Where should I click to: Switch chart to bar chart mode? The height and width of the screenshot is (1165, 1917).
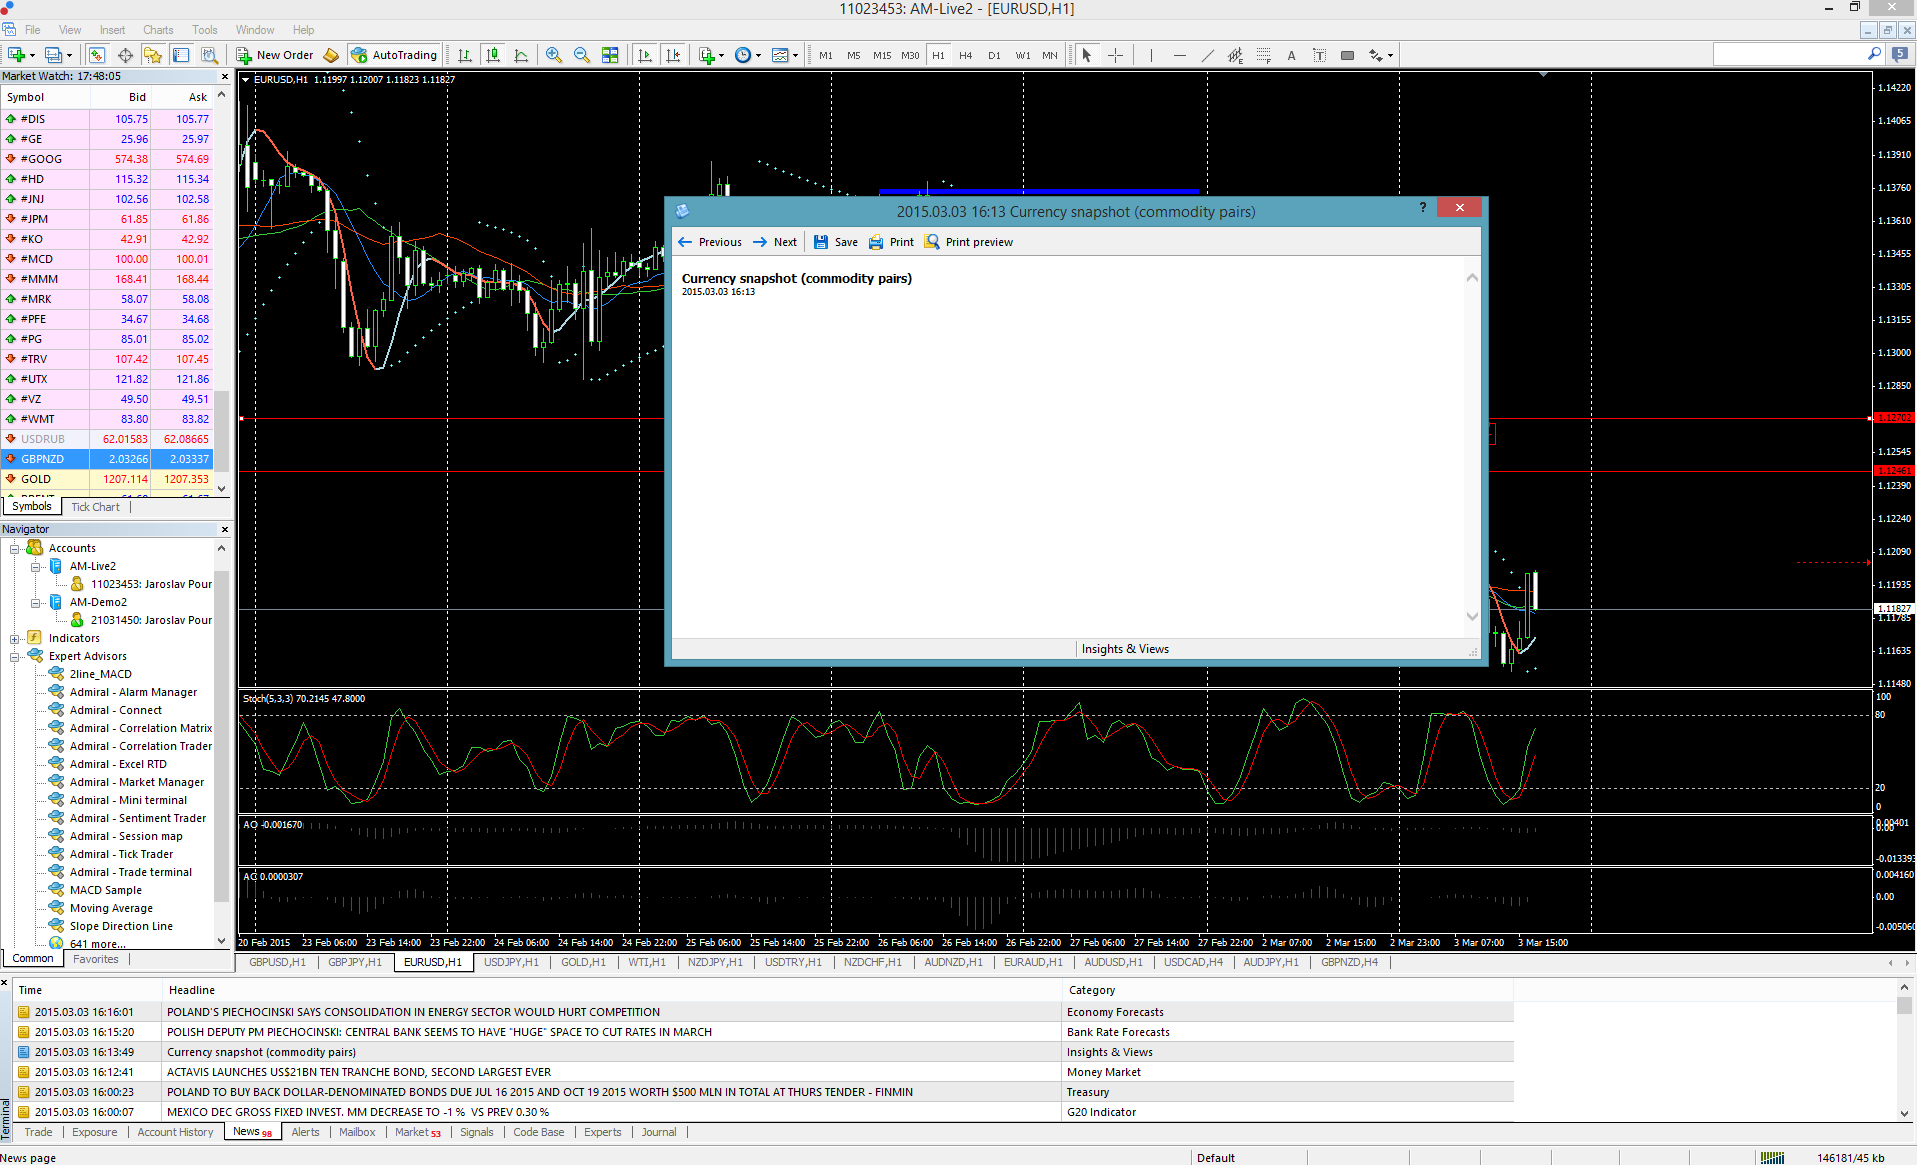coord(465,55)
